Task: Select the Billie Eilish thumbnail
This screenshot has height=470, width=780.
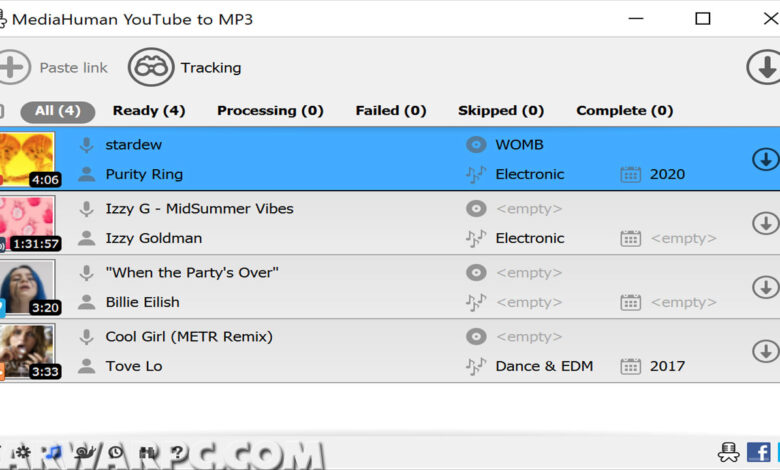Action: [x=27, y=287]
